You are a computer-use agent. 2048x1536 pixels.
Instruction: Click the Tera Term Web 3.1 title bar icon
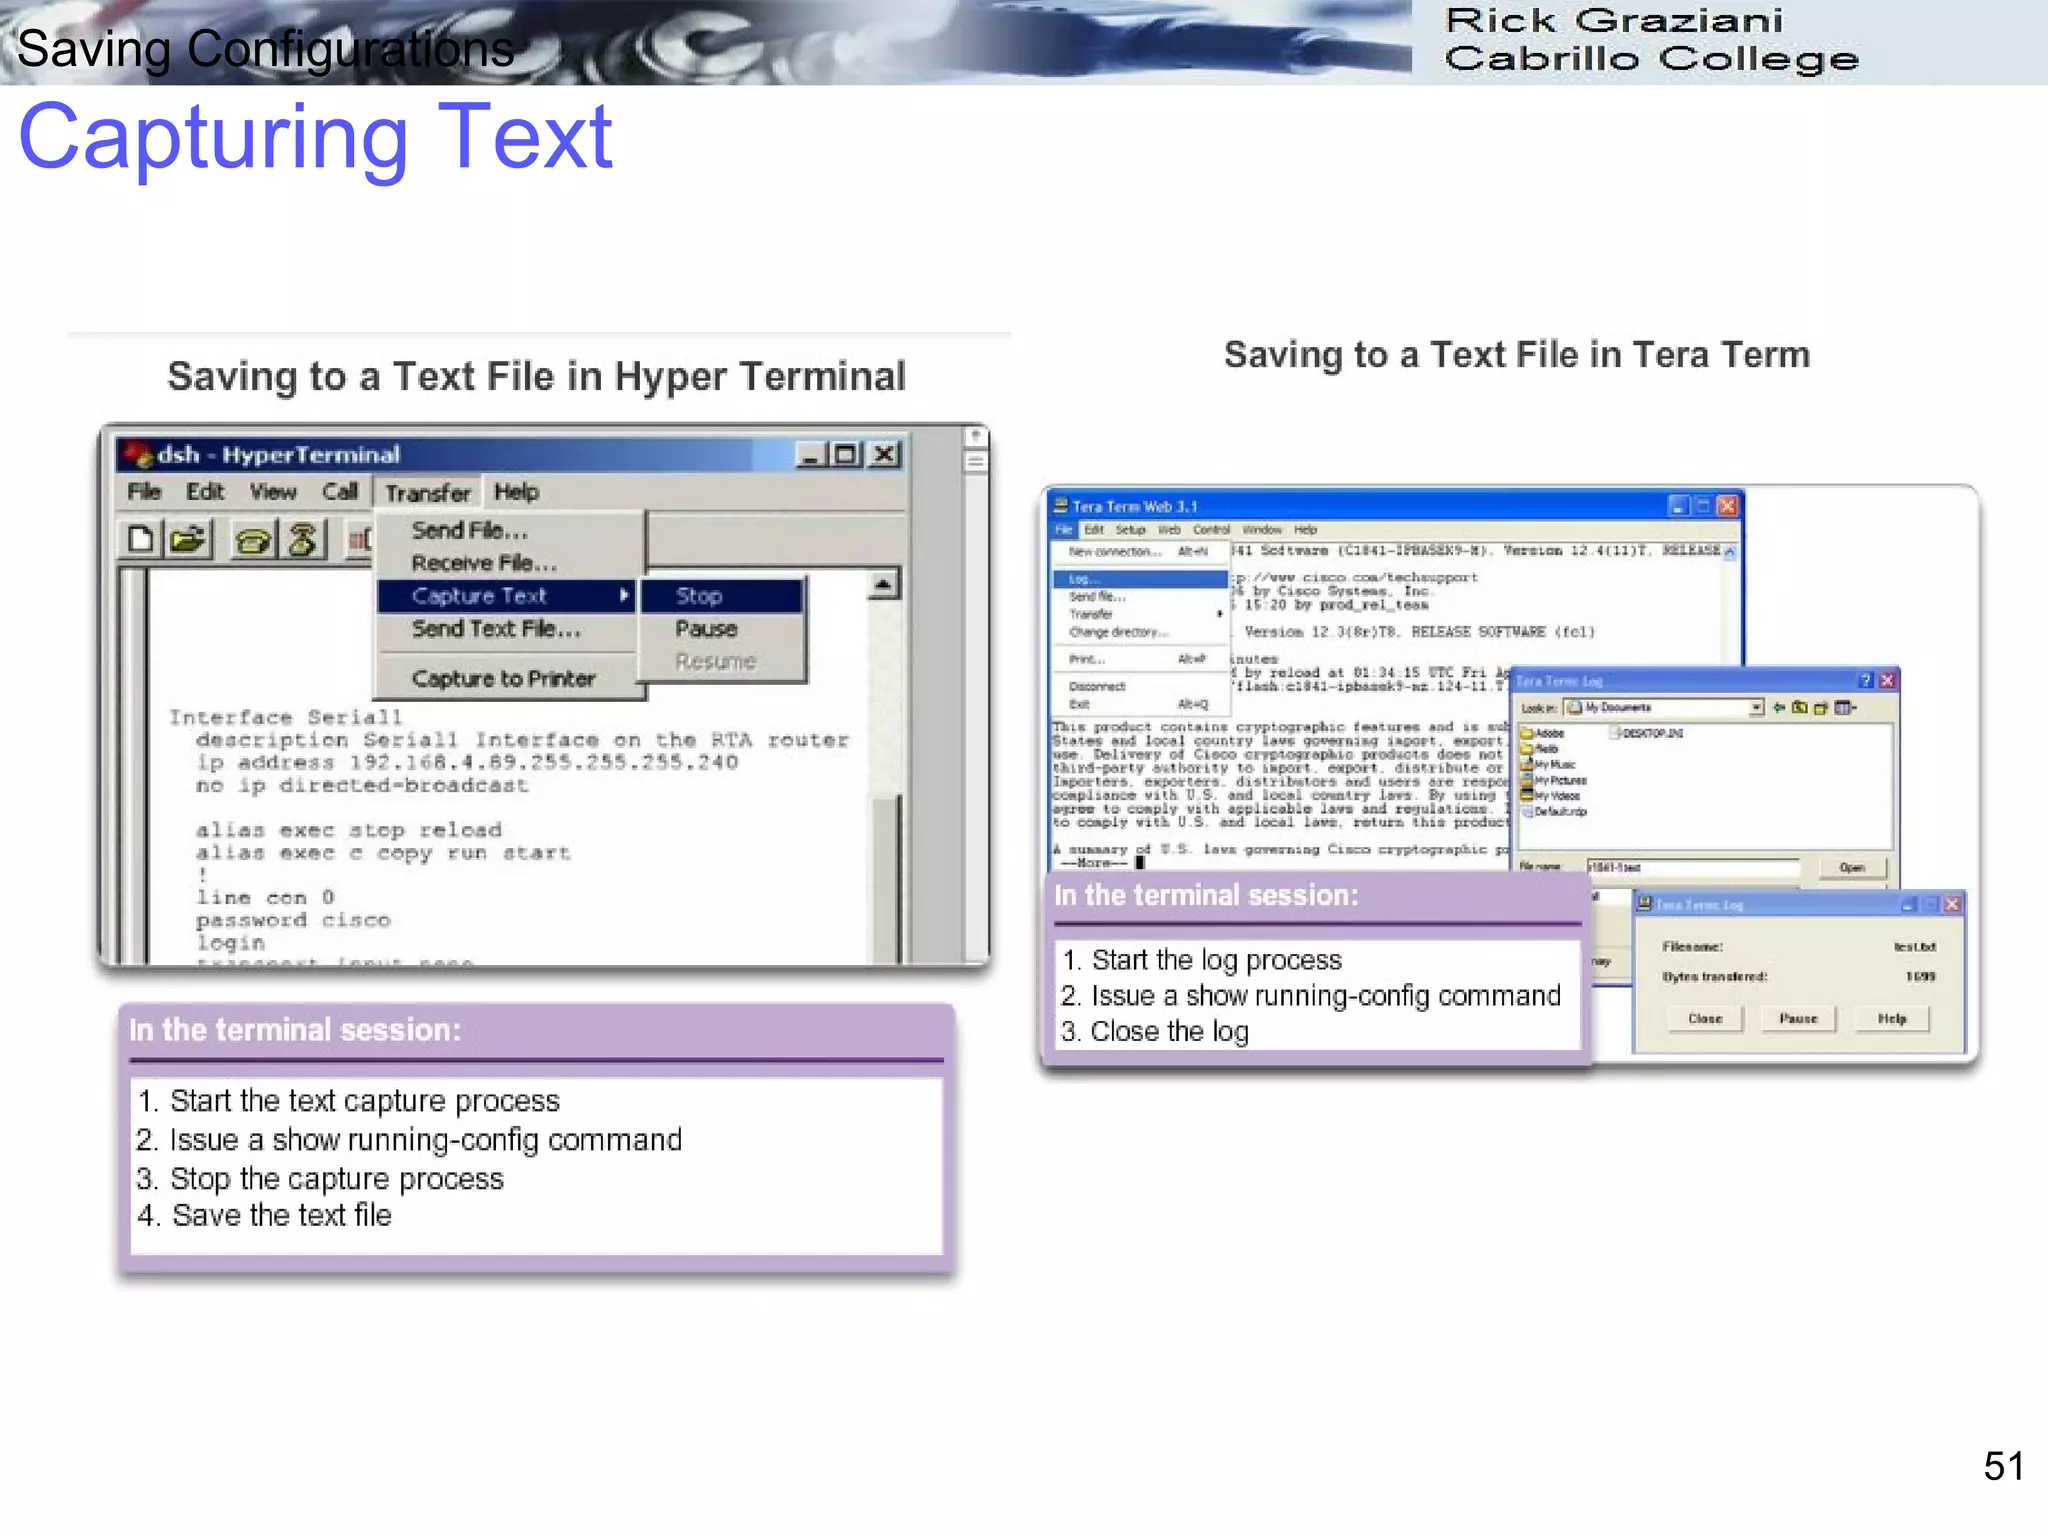pos(1061,506)
